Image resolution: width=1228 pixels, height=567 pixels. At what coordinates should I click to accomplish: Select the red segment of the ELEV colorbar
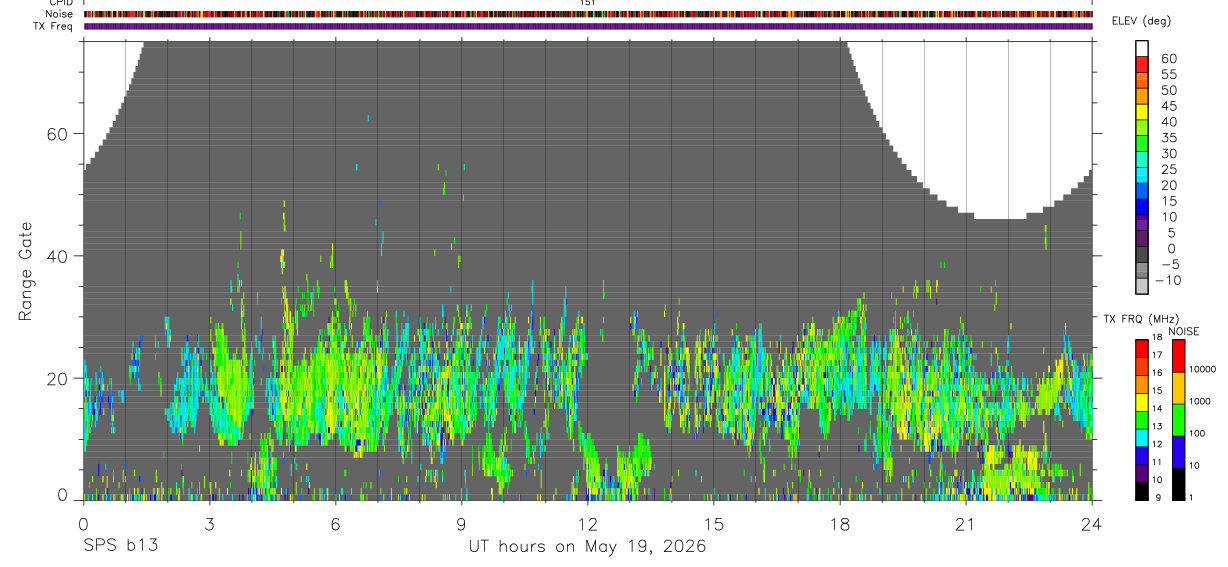point(1142,63)
